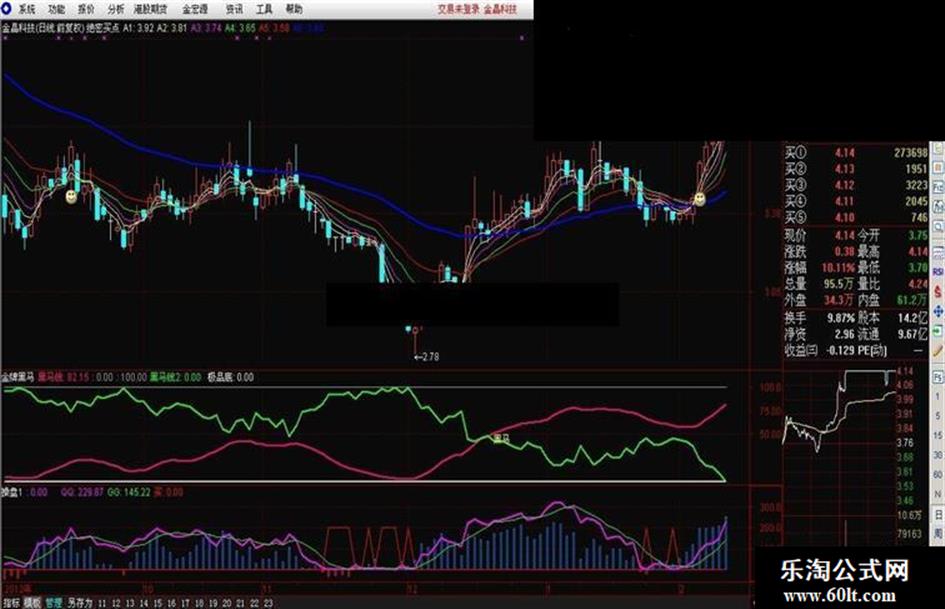The image size is (945, 609).
Task: Click the pencil drawing tool icon in sidebar
Action: pos(938,350)
